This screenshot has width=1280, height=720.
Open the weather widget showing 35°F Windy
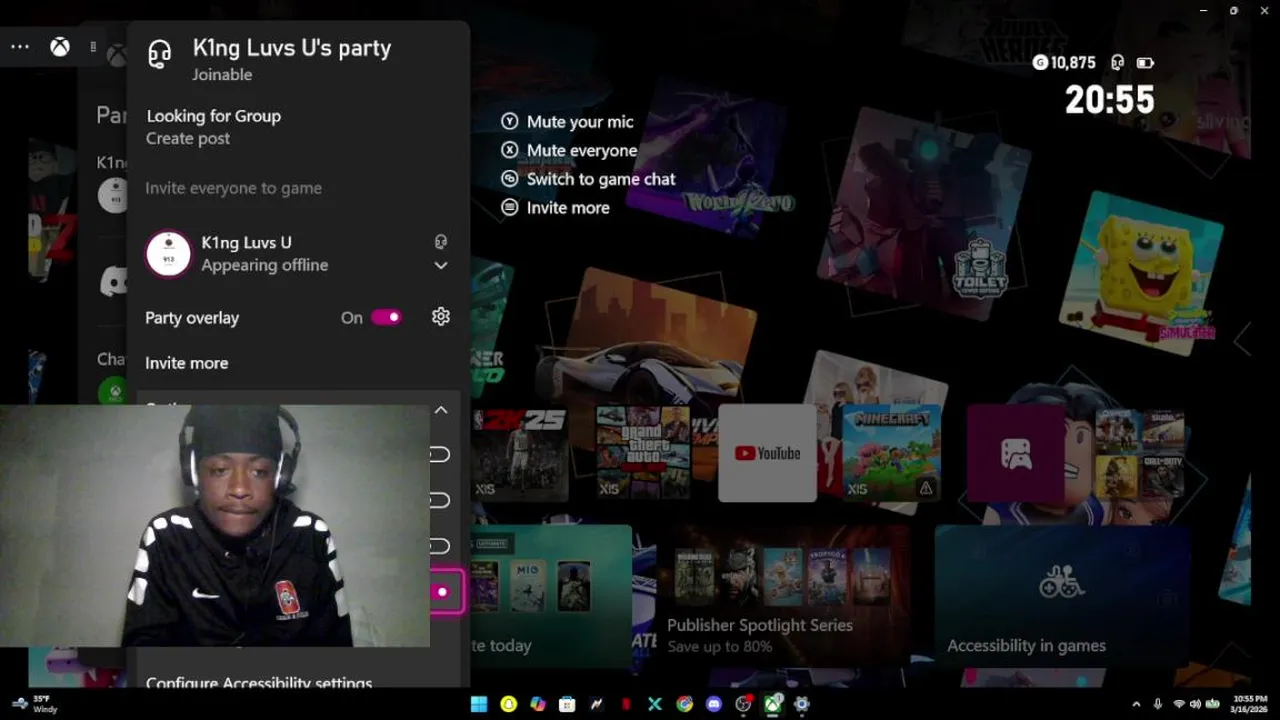34,704
